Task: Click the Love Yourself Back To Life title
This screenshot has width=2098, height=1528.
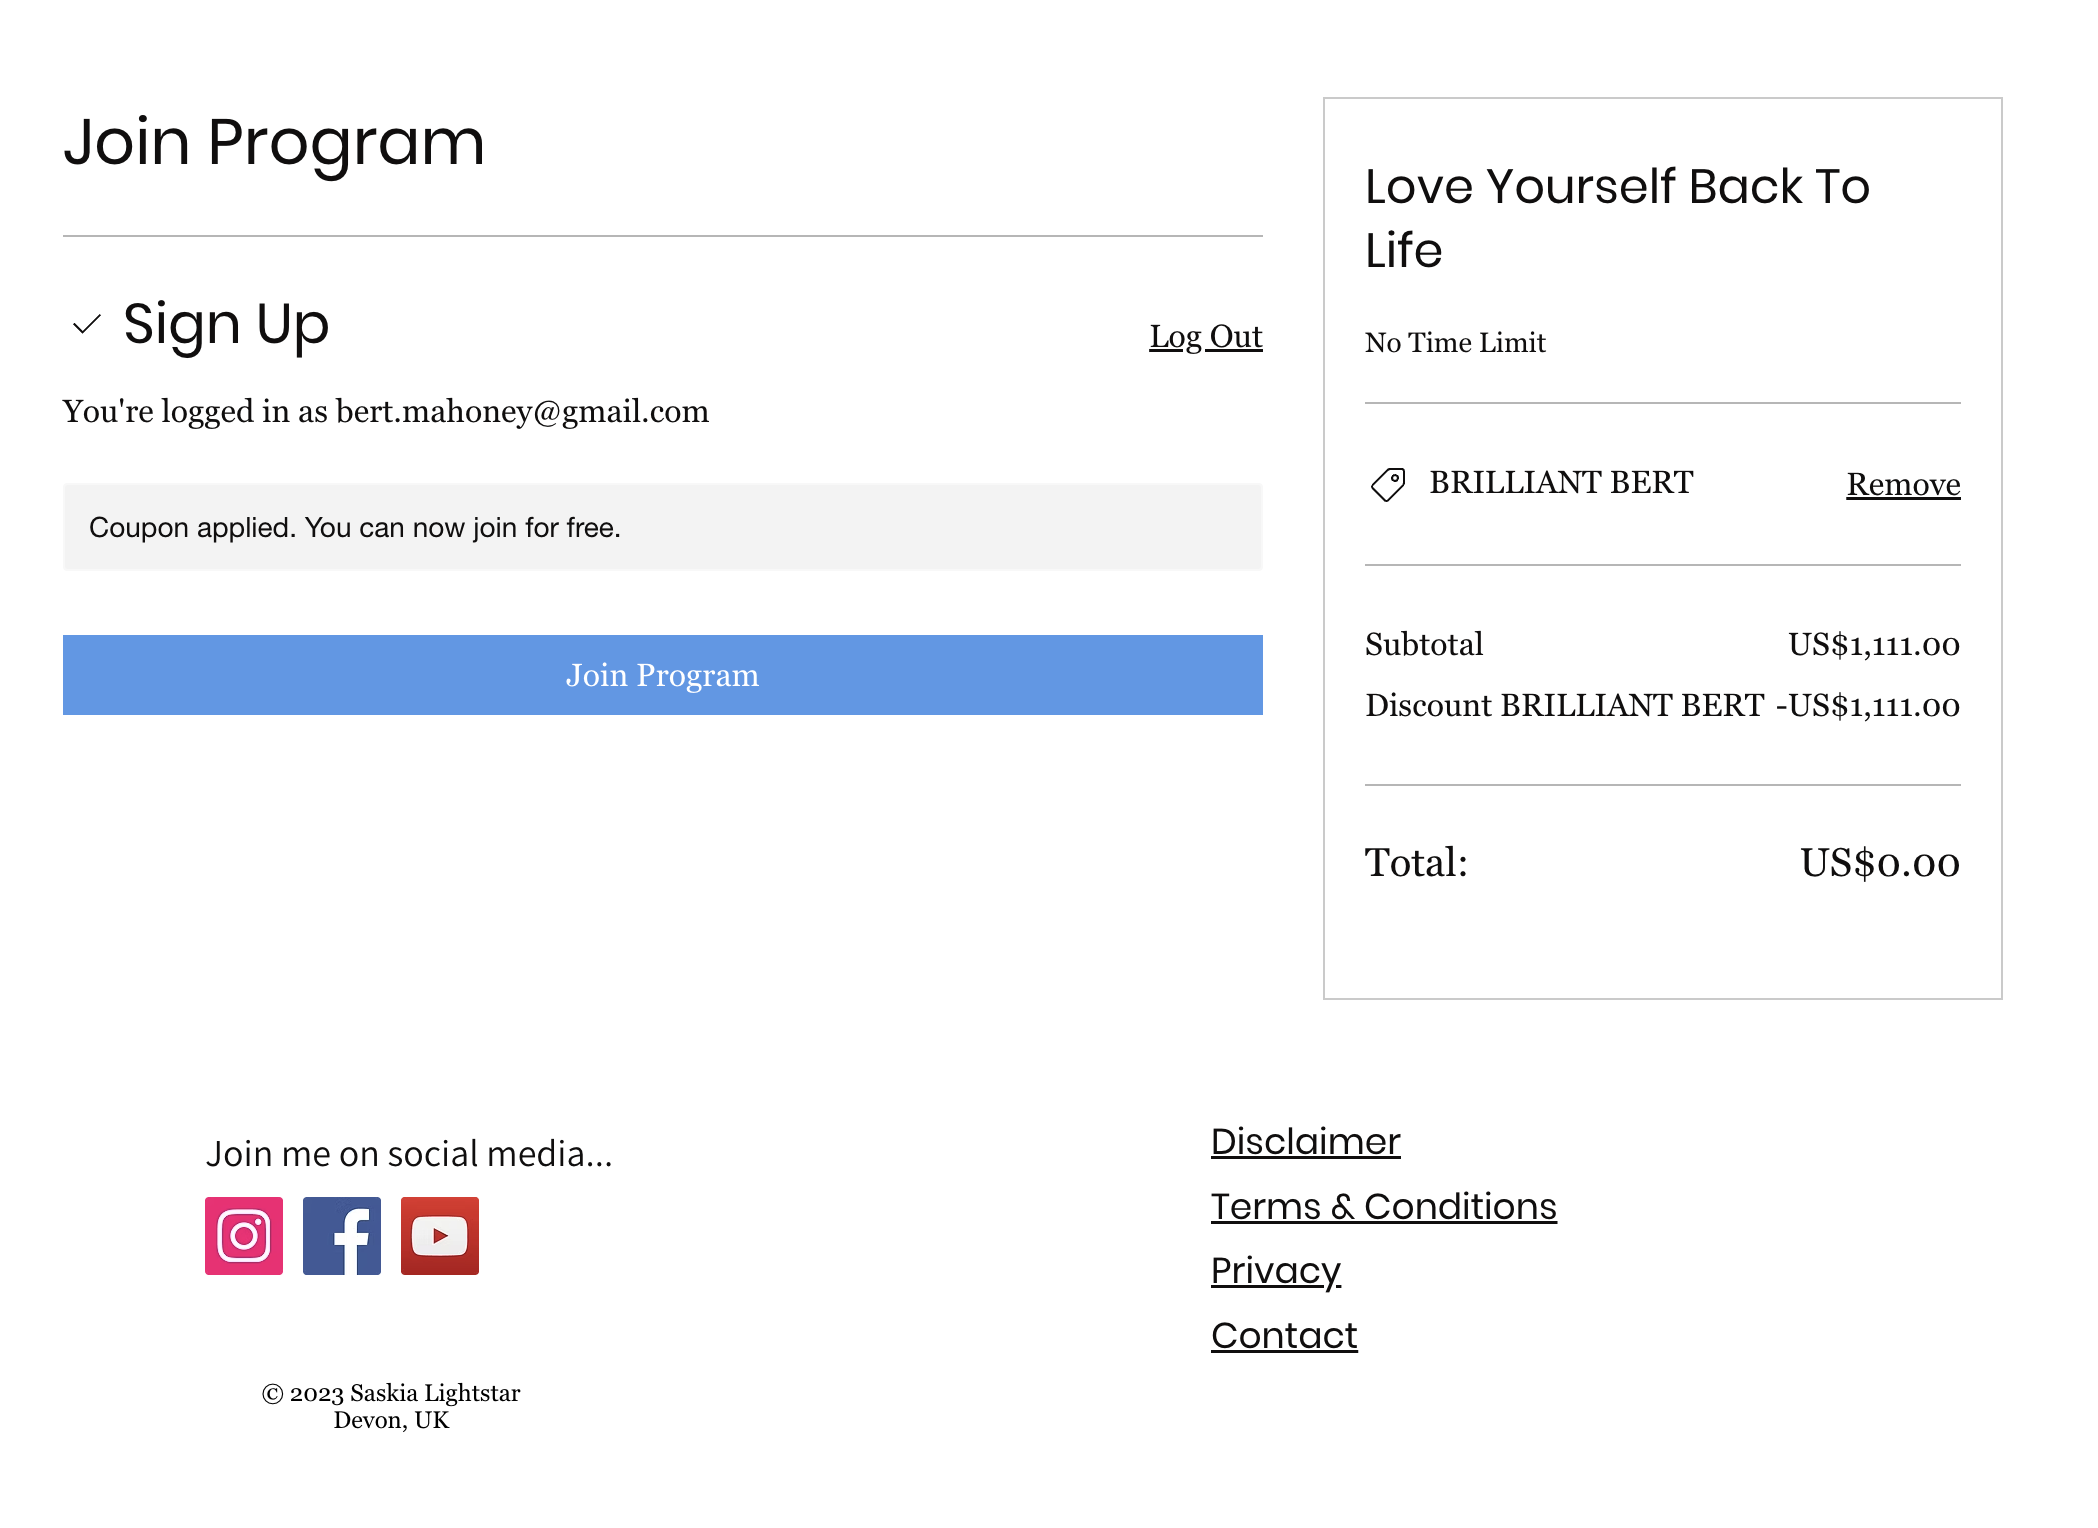Action: tap(1617, 218)
